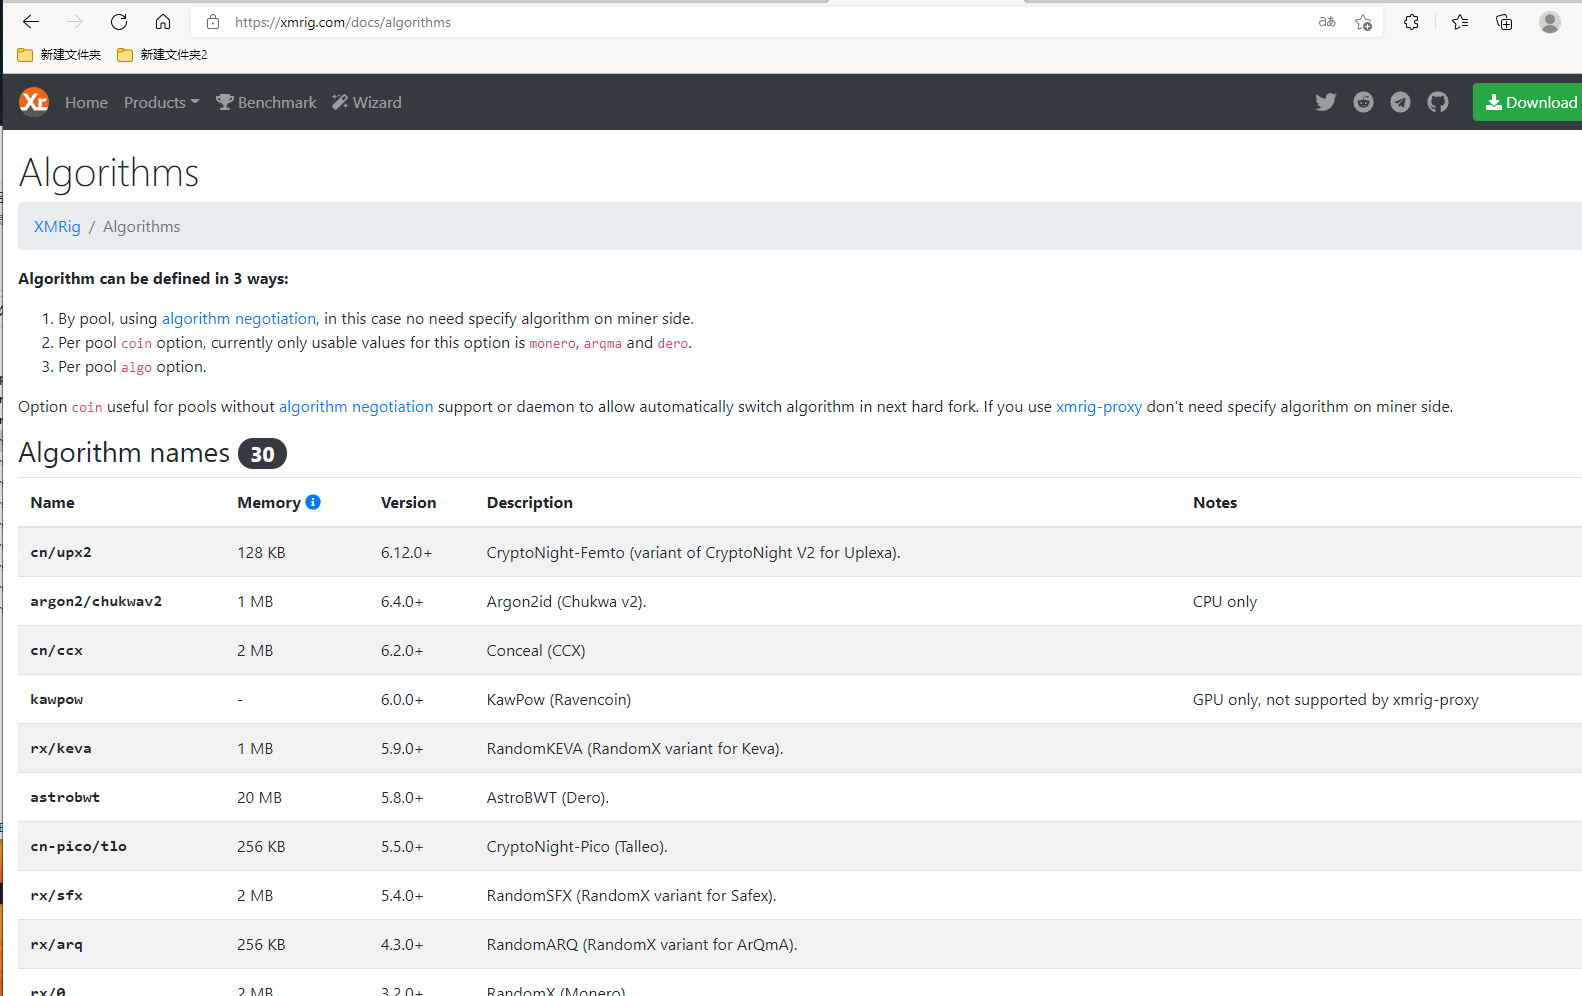Click the GPU only xmrig-proxy note
Viewport: 1582px width, 996px height.
pyautogui.click(x=1336, y=699)
